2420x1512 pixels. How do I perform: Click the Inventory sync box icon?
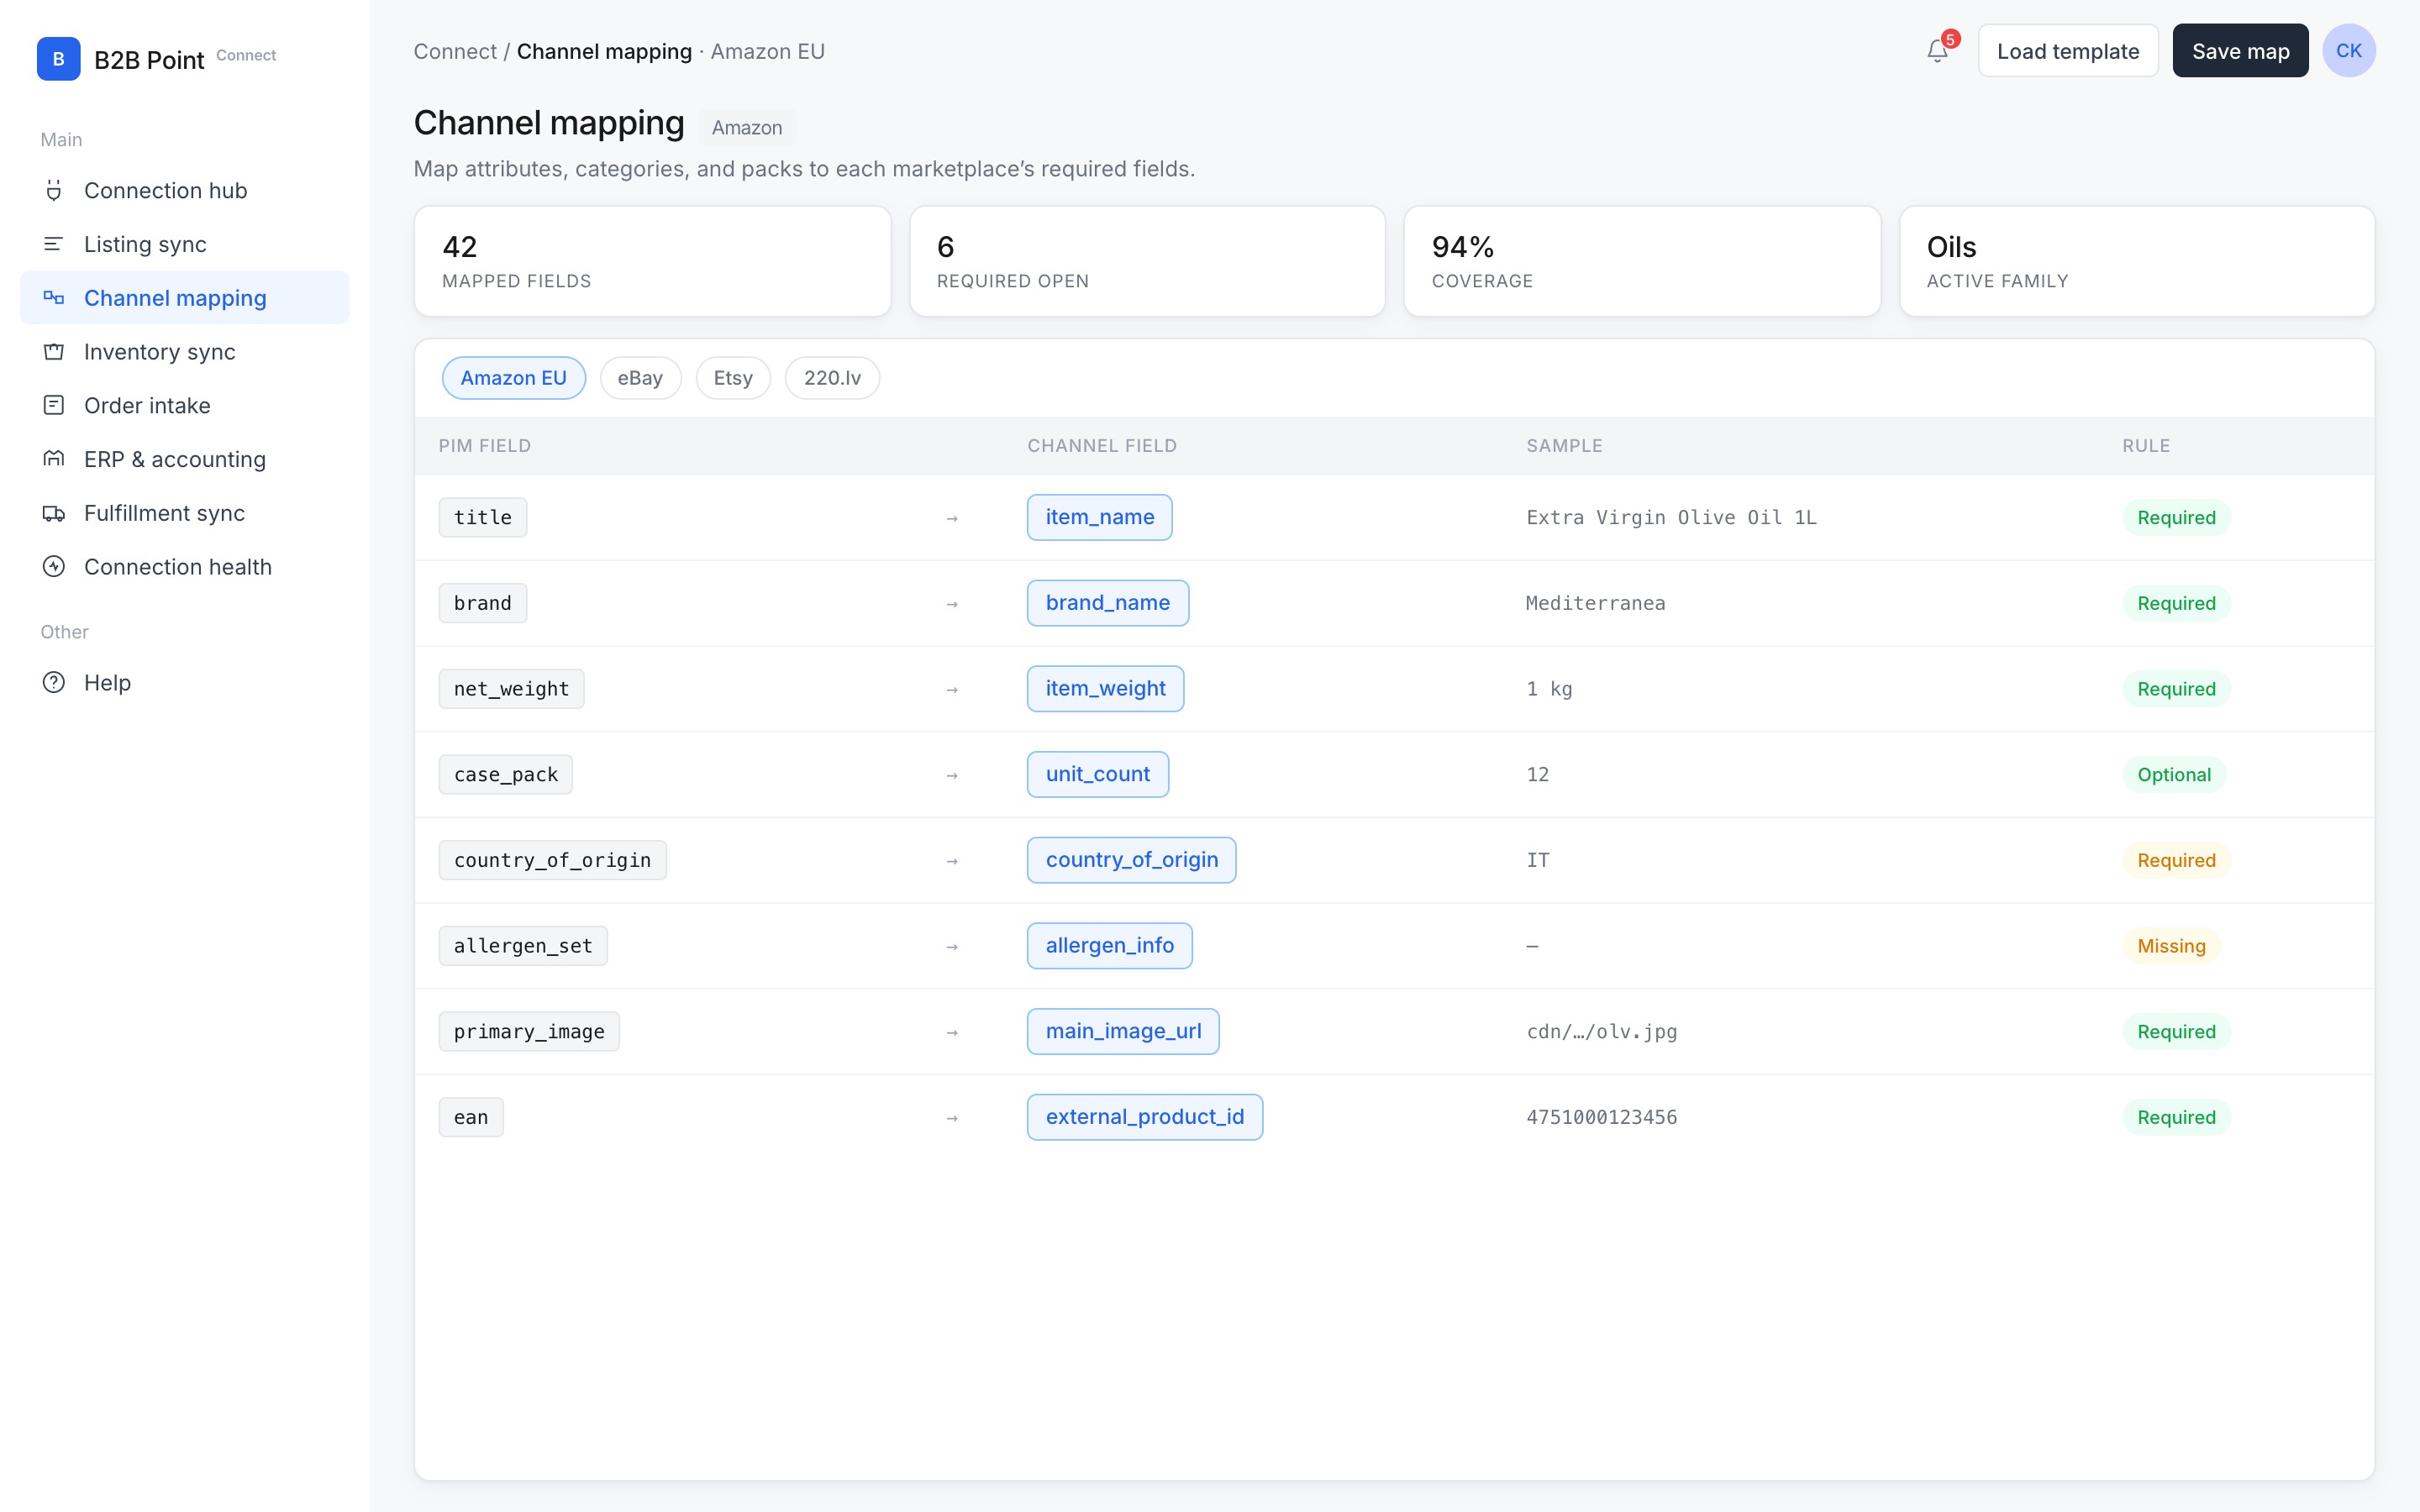point(54,352)
